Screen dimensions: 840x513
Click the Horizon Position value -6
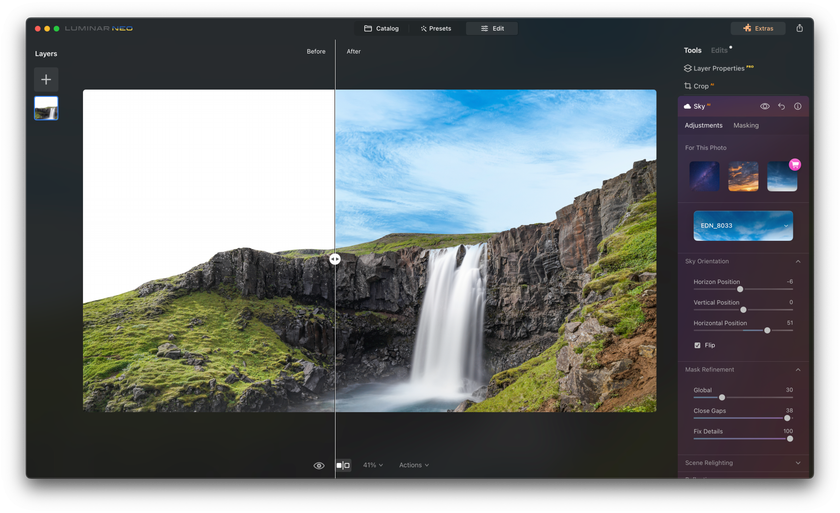click(x=790, y=282)
